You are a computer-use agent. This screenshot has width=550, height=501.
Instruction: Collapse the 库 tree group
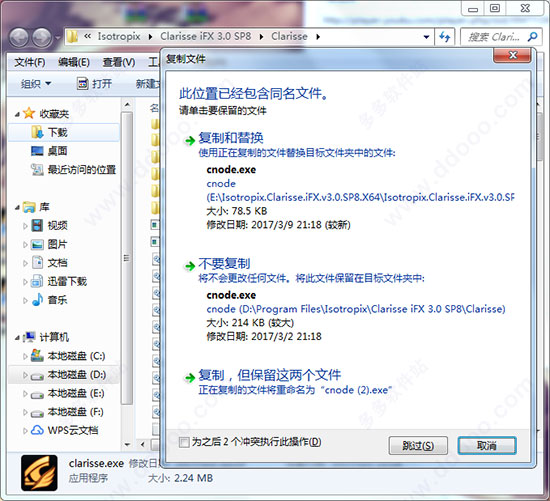click(x=17, y=208)
